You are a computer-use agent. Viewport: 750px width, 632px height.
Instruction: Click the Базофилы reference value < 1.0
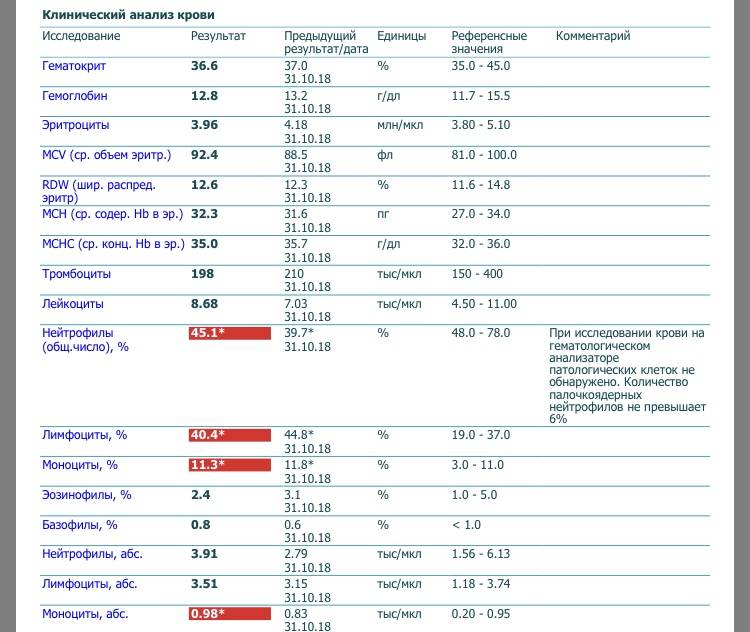(x=466, y=525)
